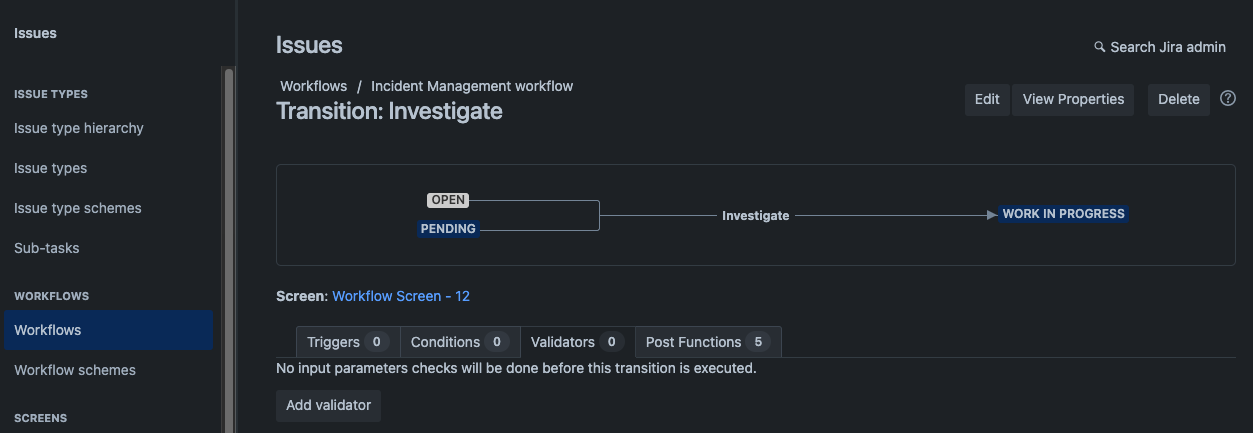This screenshot has height=433, width=1253.
Task: Open View Properties for the transition
Action: [1073, 99]
